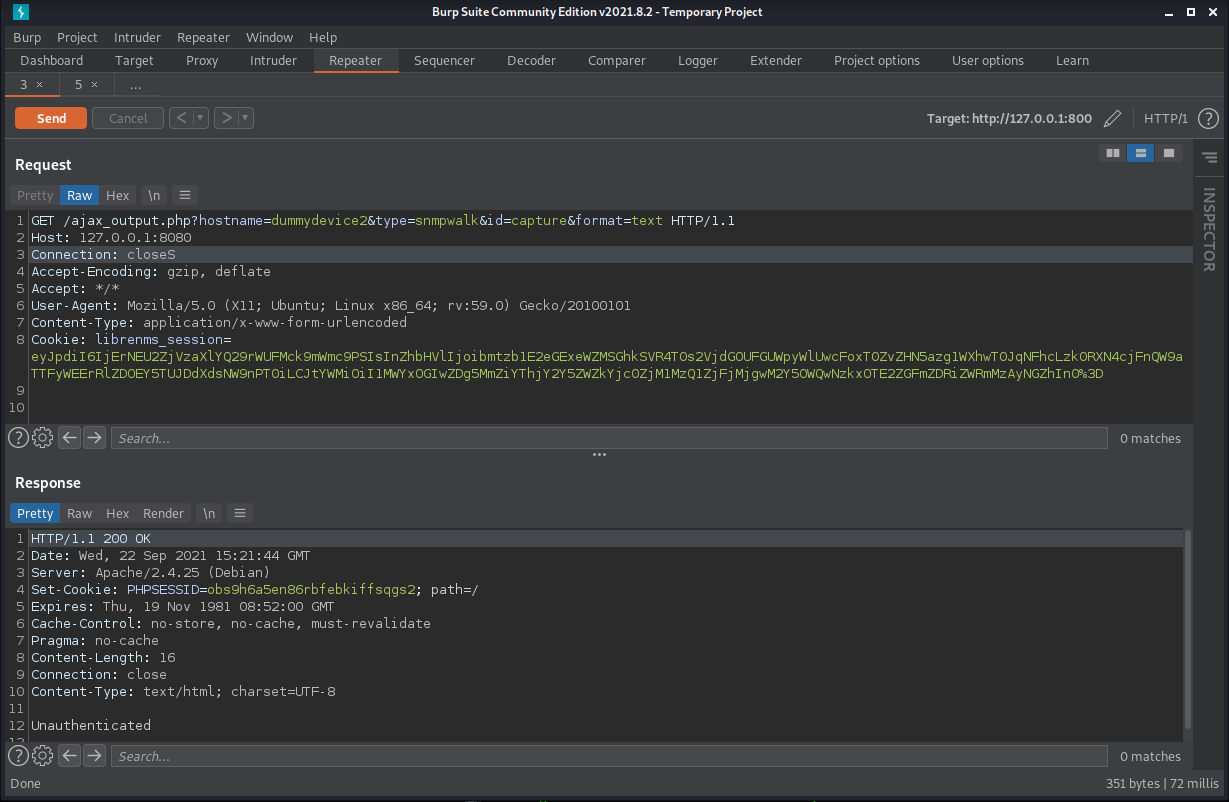
Task: Switch Request view to Raw
Action: pos(80,195)
